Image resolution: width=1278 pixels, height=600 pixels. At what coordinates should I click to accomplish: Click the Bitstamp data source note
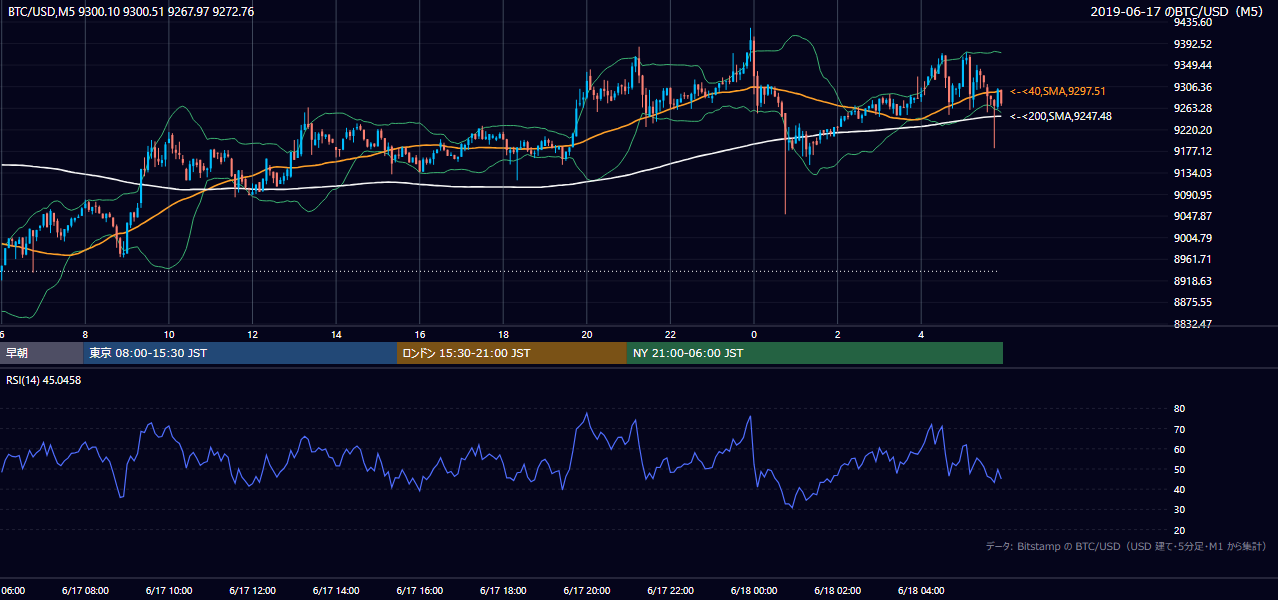point(1126,546)
